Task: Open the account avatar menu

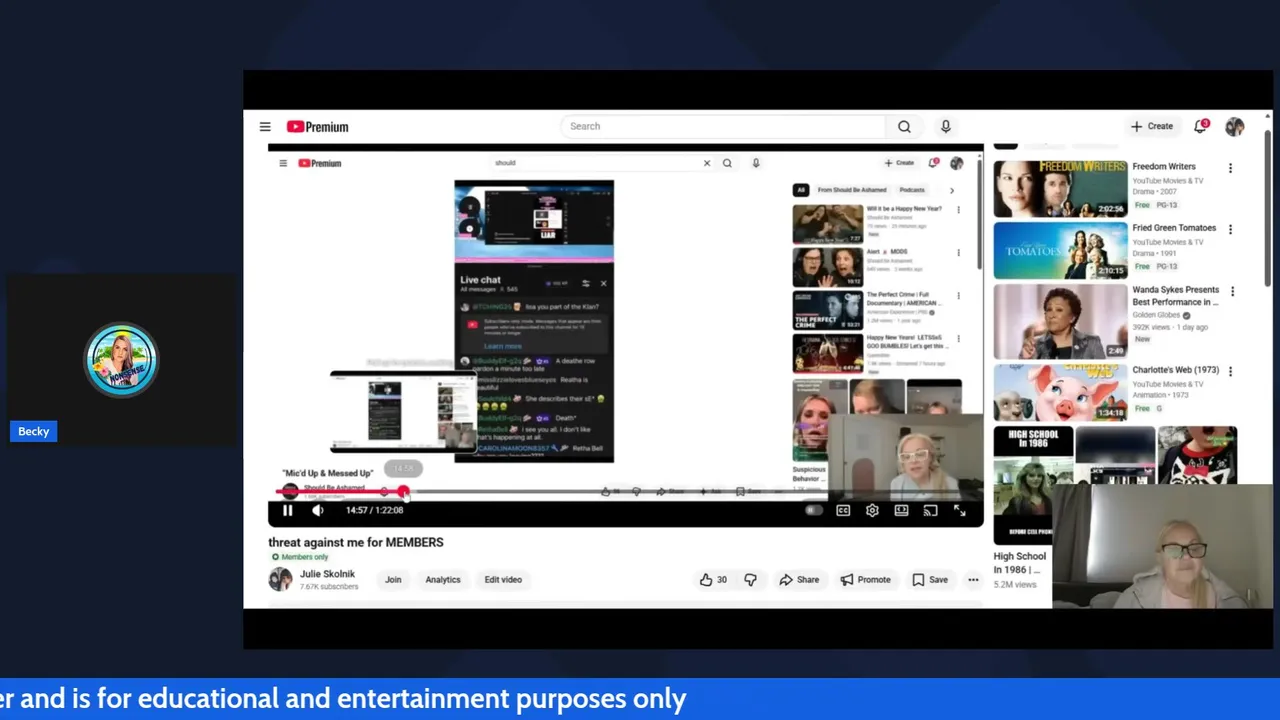Action: click(x=1235, y=126)
